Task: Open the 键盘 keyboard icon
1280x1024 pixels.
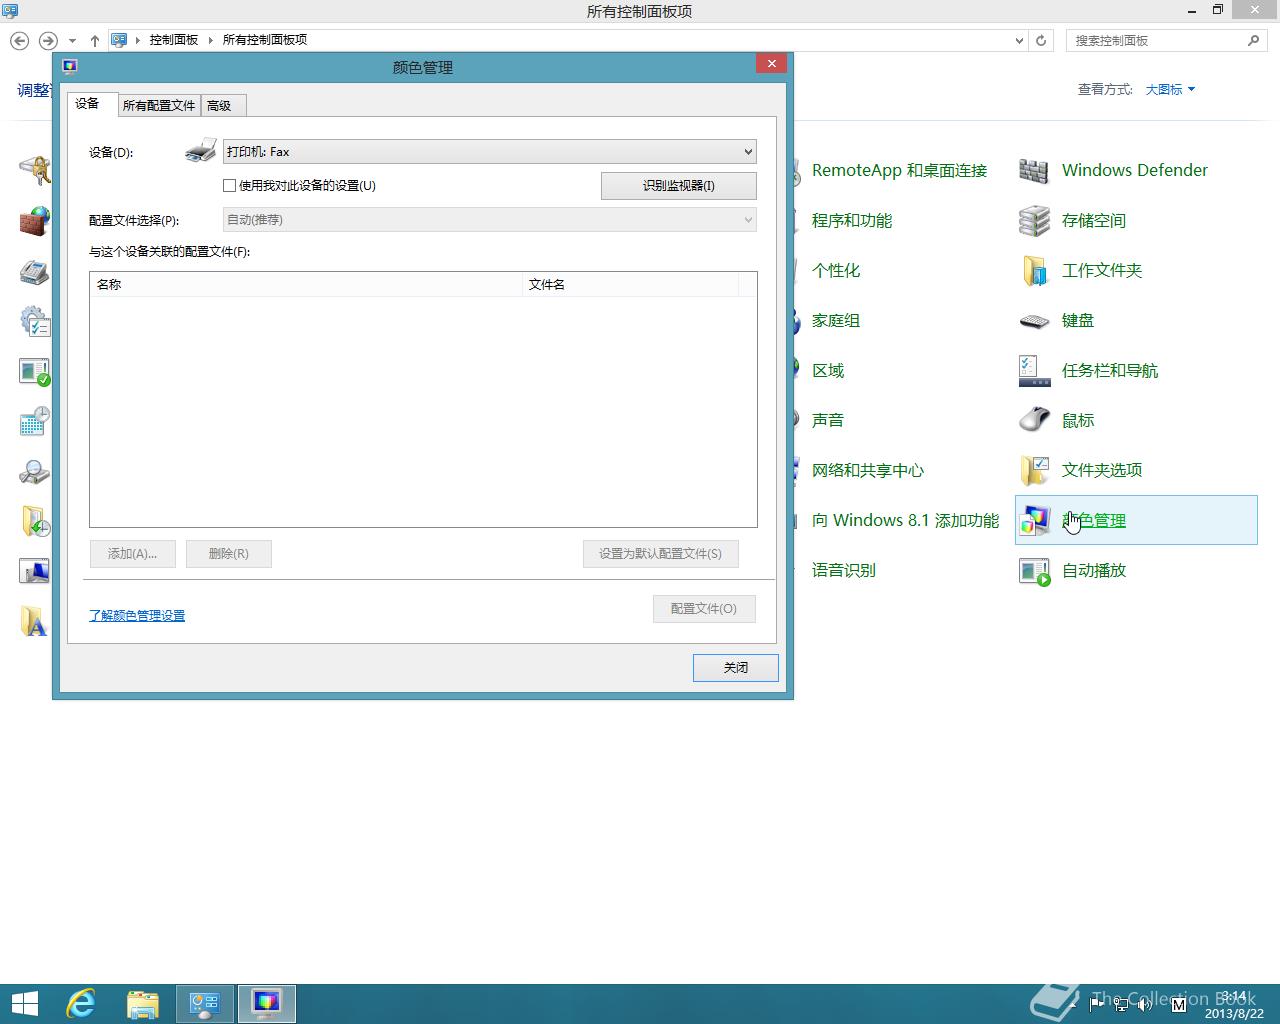Action: [1034, 321]
